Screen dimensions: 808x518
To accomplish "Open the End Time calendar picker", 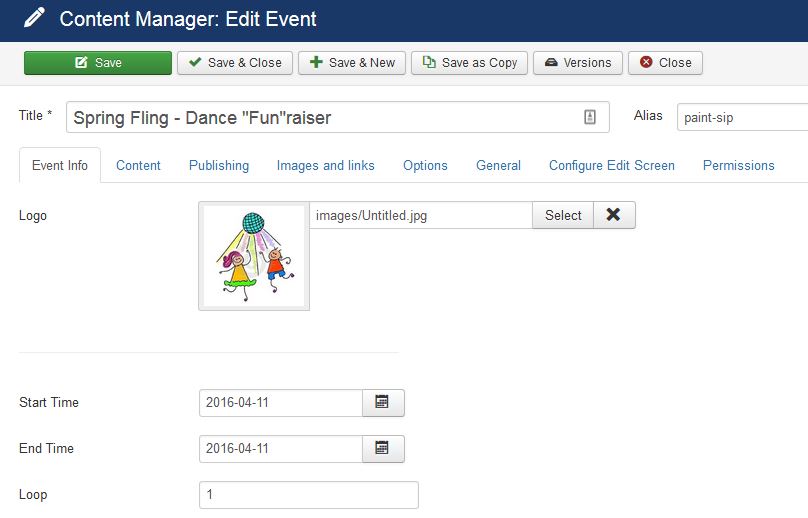I will coord(382,448).
